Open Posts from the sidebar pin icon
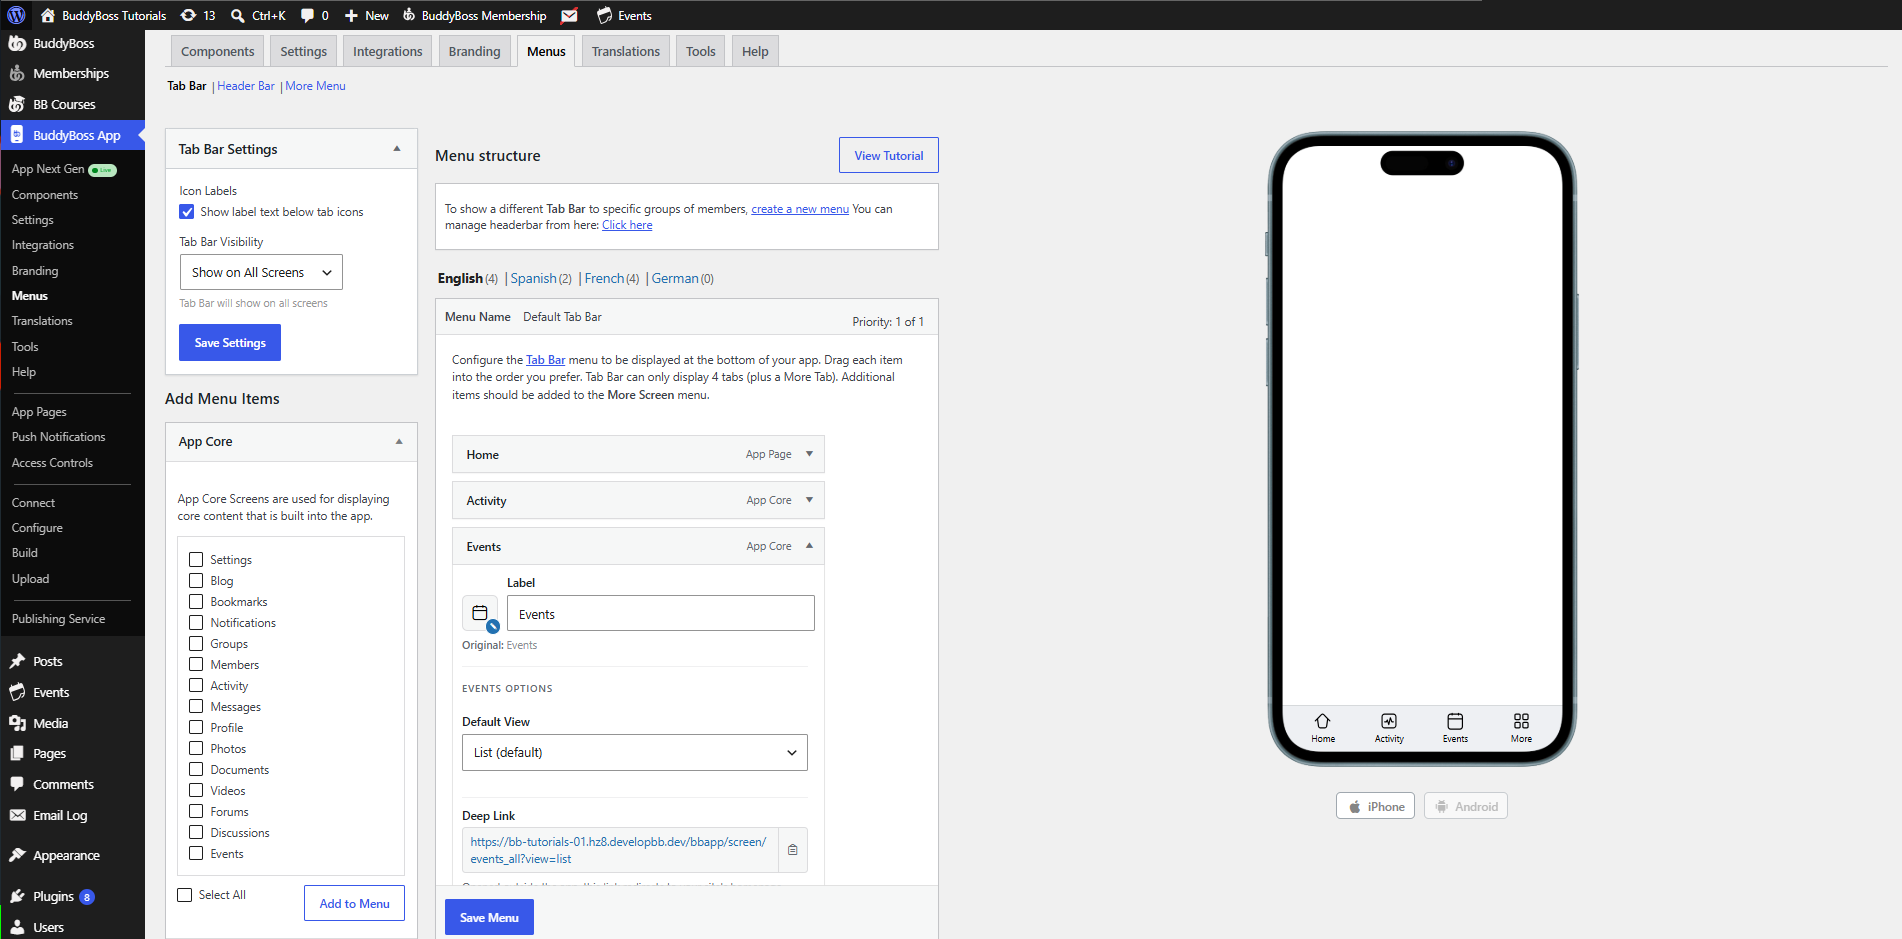 [17, 661]
